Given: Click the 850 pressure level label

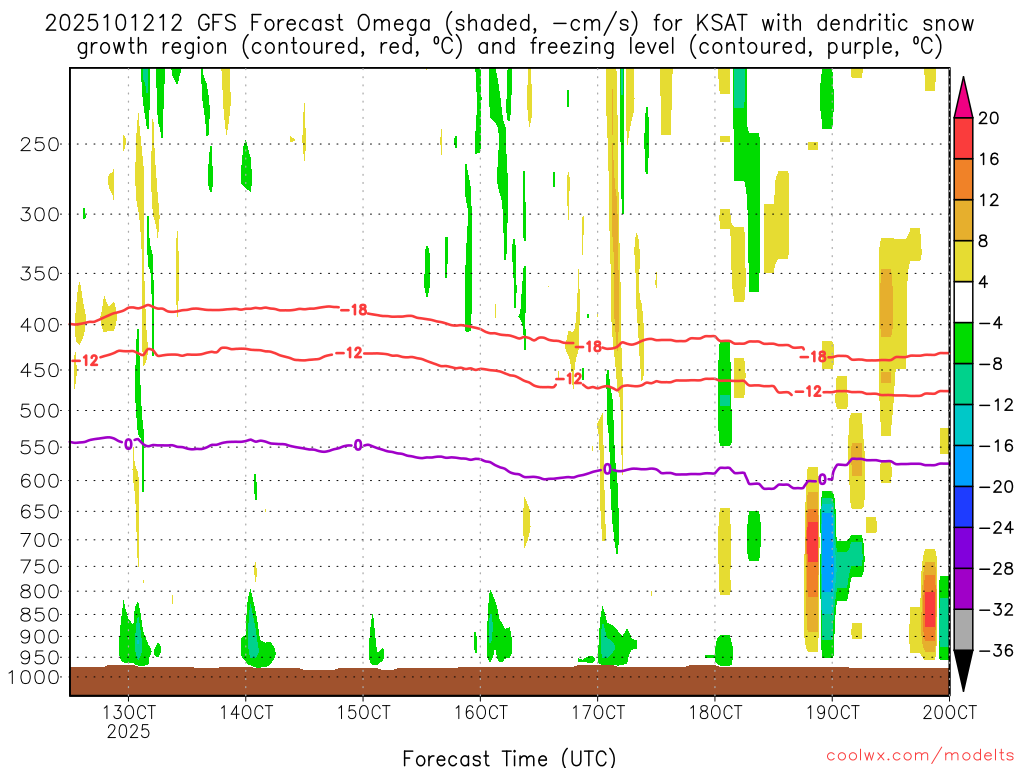Looking at the screenshot, I should [40, 615].
